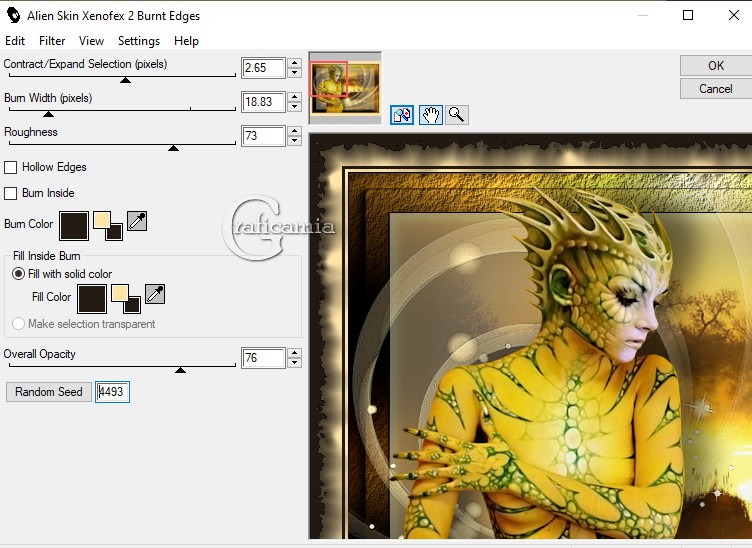Screen dimensions: 752x548
Task: Click the Burn Width value field
Action: tap(263, 102)
